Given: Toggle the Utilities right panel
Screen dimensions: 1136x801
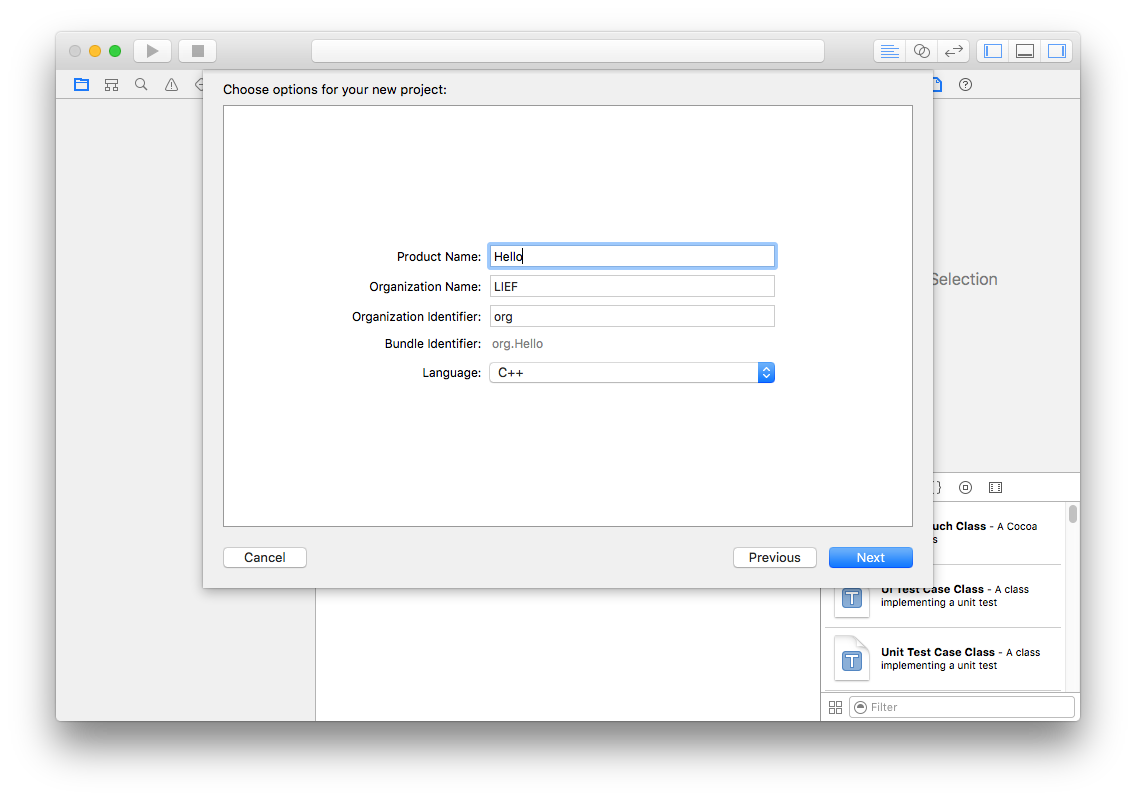Looking at the screenshot, I should (1056, 51).
